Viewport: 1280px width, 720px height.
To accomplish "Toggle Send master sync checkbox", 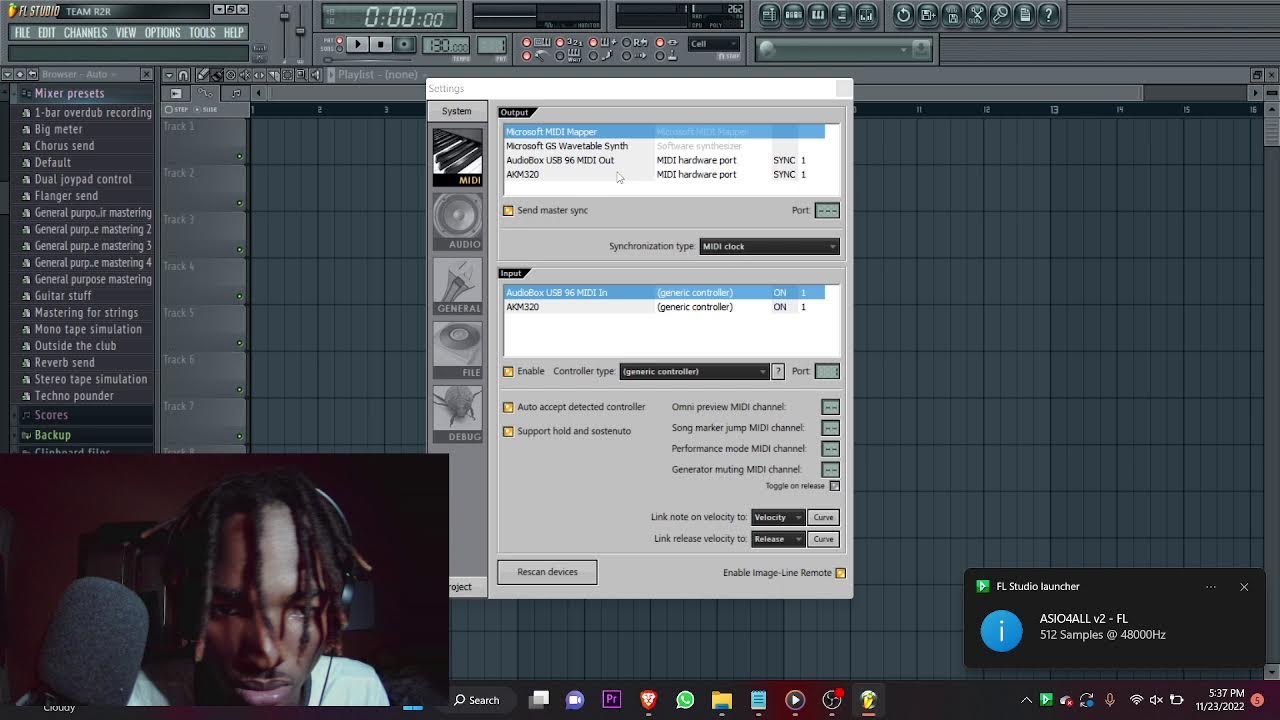I will click(508, 210).
